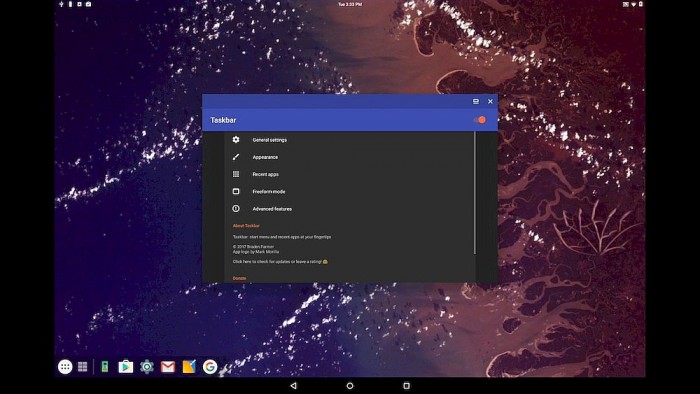Close the Taskbar settings window

490,101
